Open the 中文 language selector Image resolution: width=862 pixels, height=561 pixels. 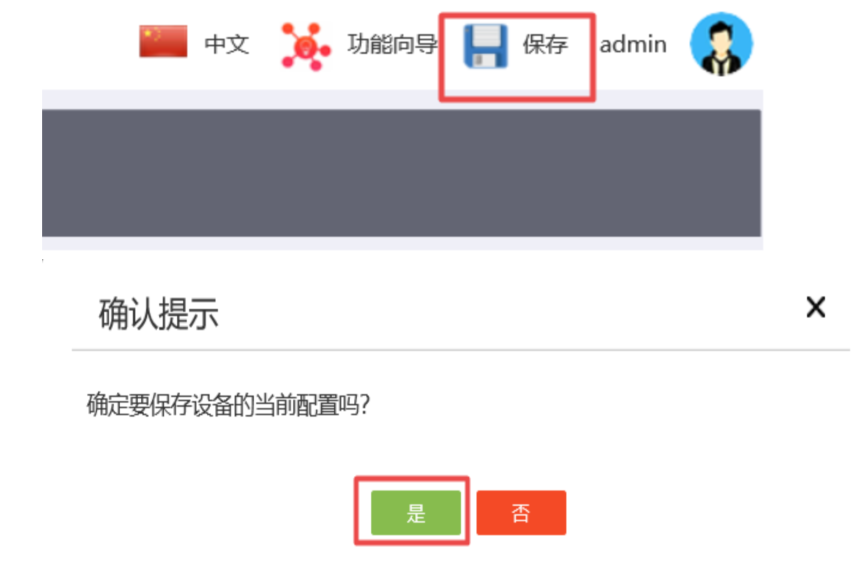pyautogui.click(x=226, y=44)
